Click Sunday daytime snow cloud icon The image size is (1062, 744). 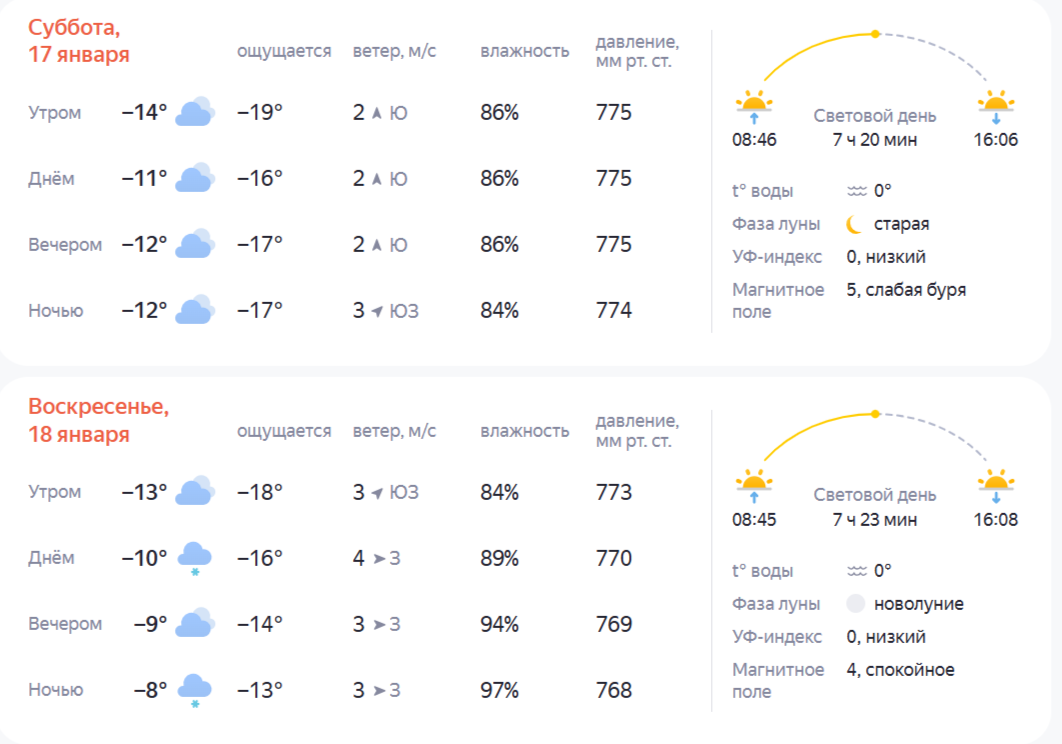(x=194, y=558)
